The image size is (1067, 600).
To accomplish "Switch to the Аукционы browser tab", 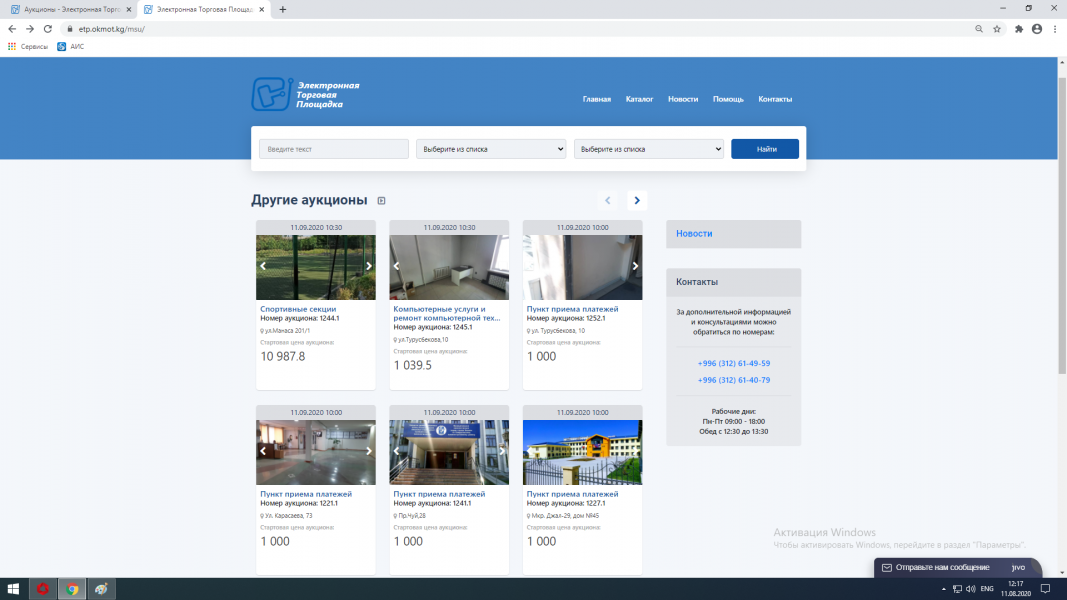I will pyautogui.click(x=70, y=9).
